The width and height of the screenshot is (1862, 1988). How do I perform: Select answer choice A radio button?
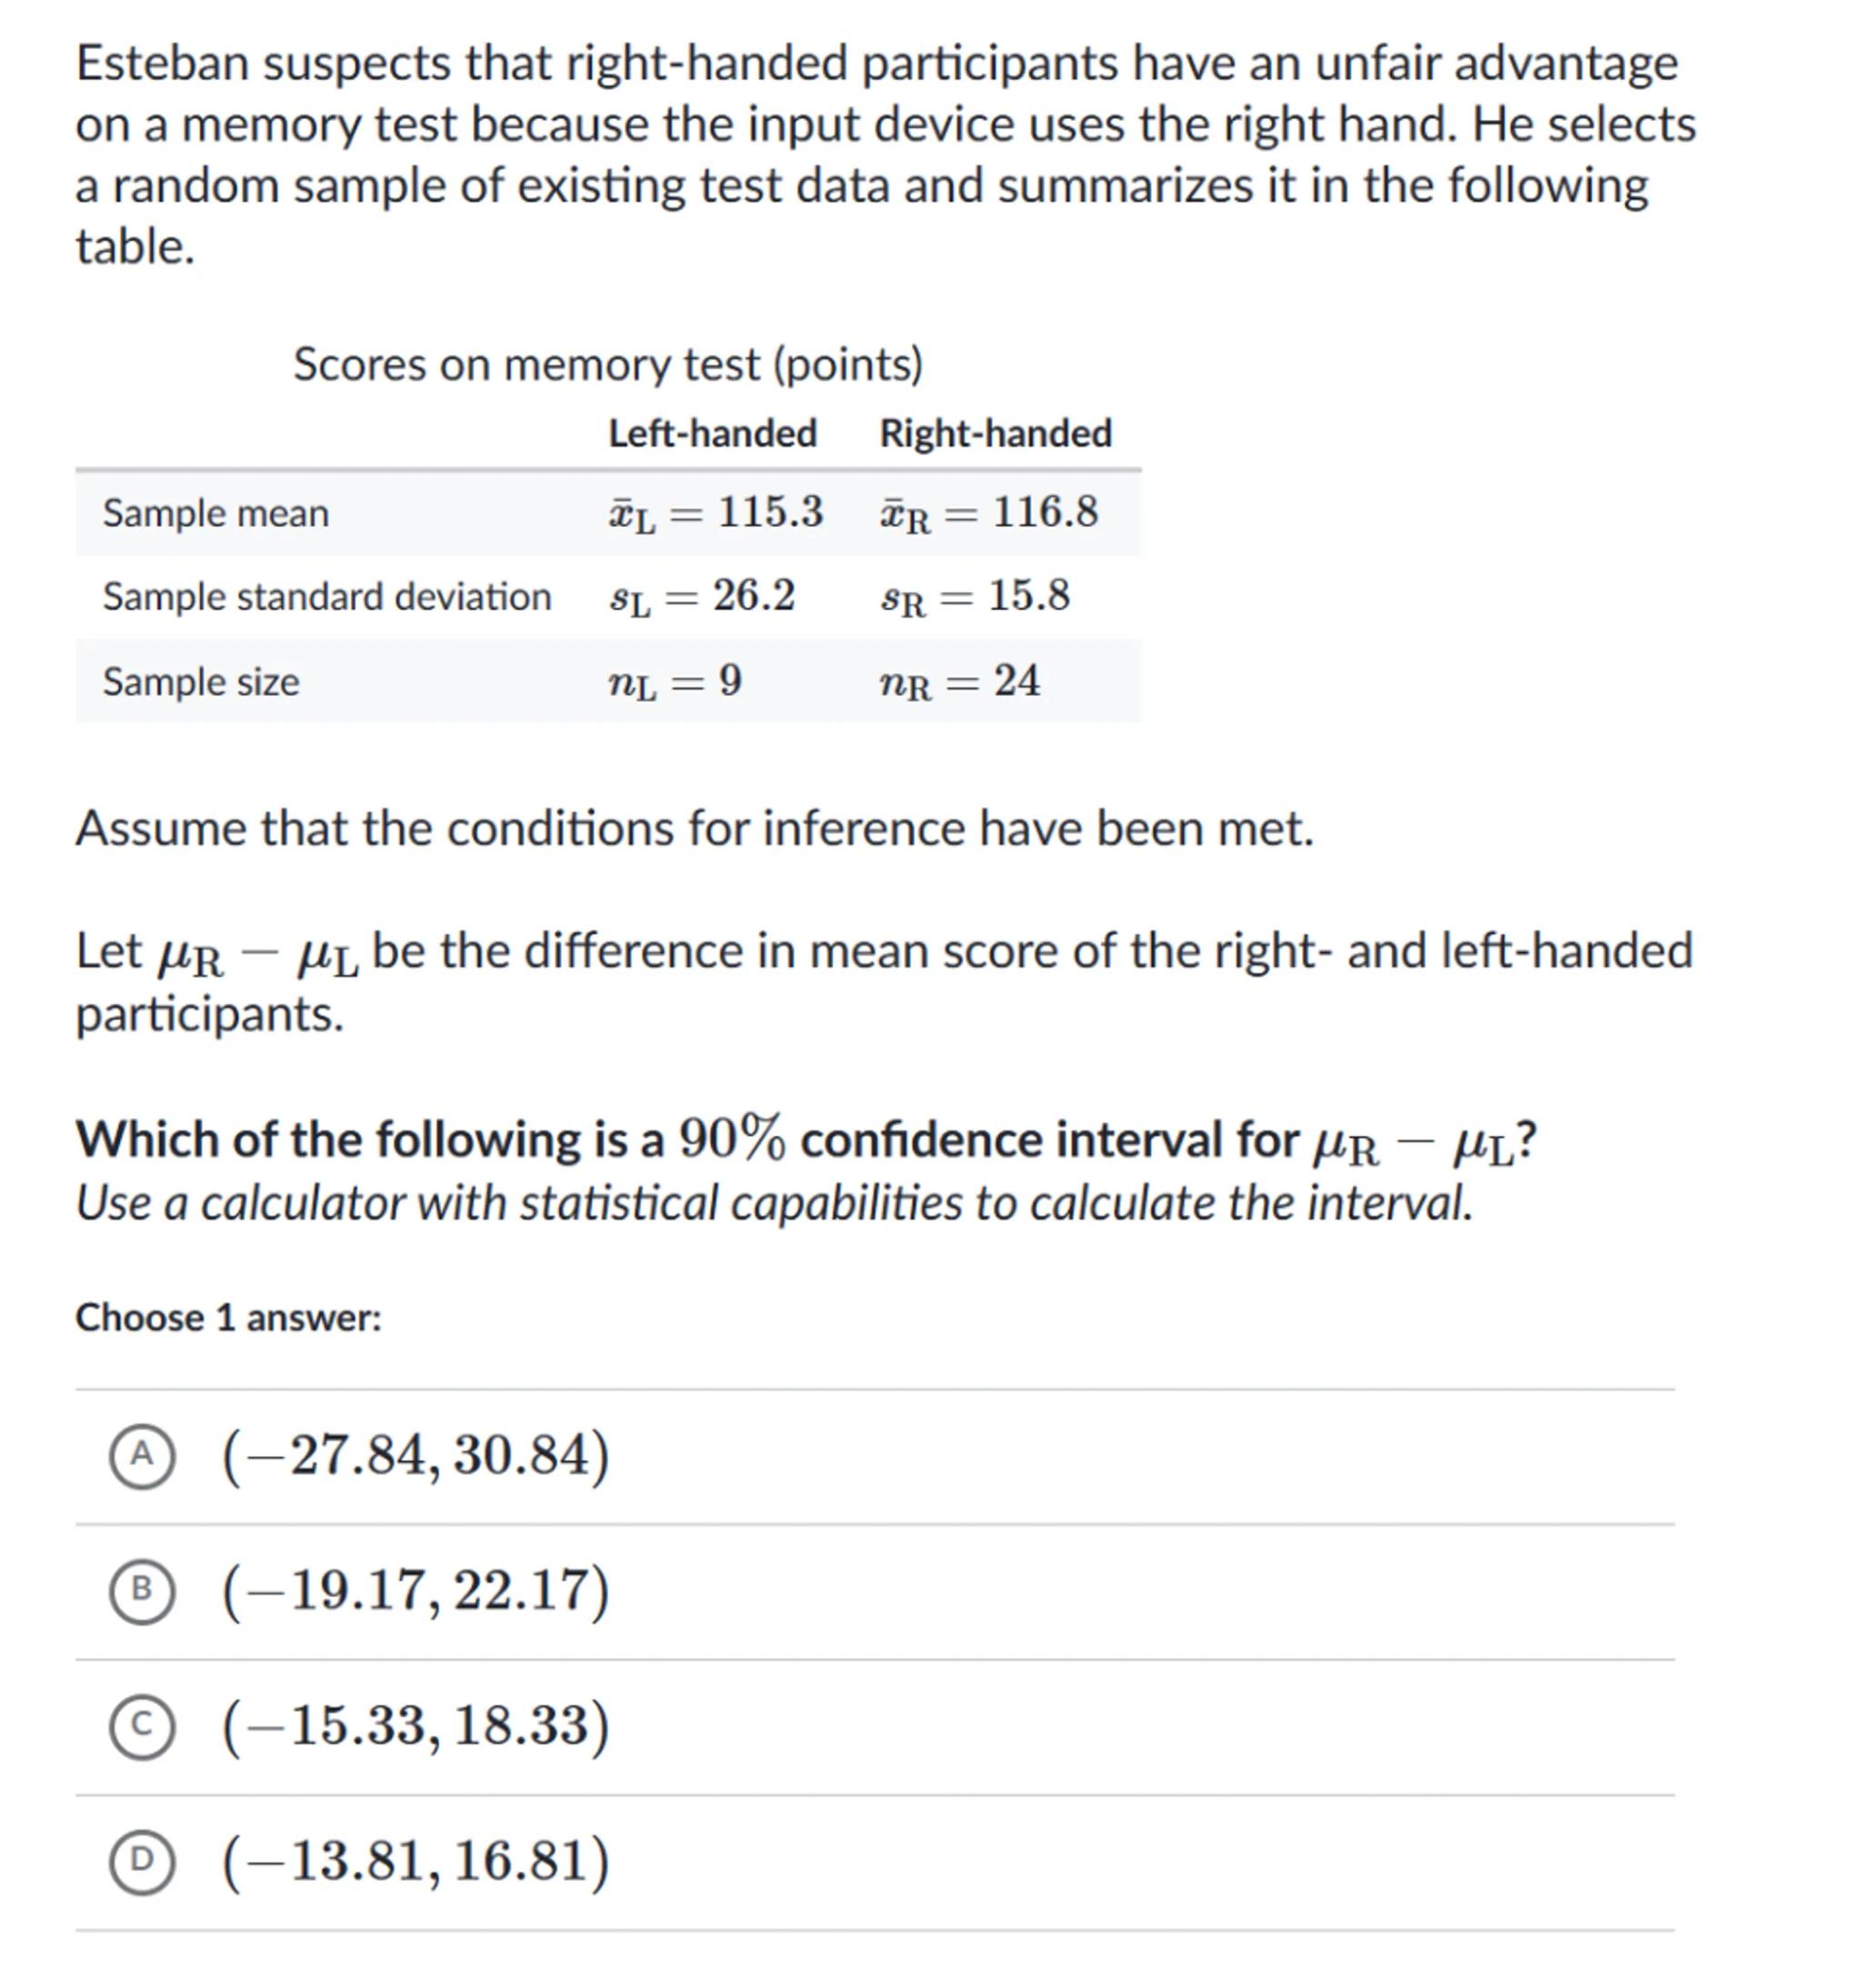(142, 1455)
